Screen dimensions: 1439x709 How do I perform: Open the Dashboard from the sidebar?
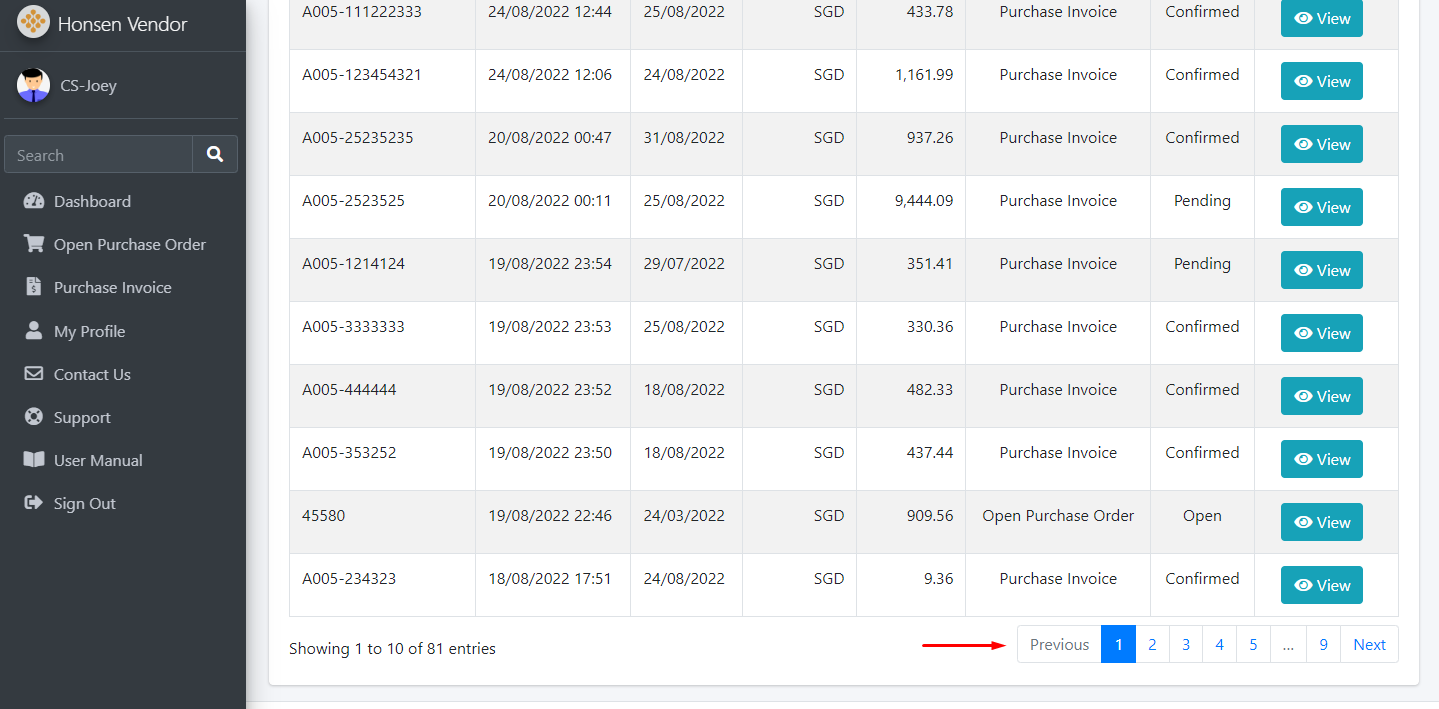coord(92,201)
